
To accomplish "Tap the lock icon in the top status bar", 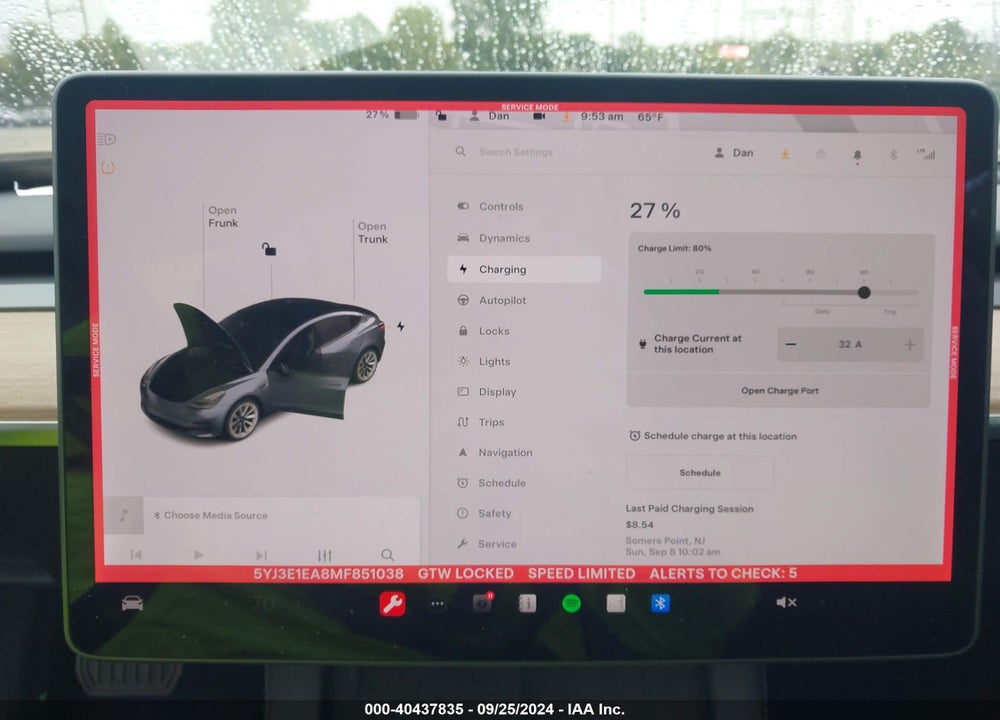I will (x=441, y=116).
